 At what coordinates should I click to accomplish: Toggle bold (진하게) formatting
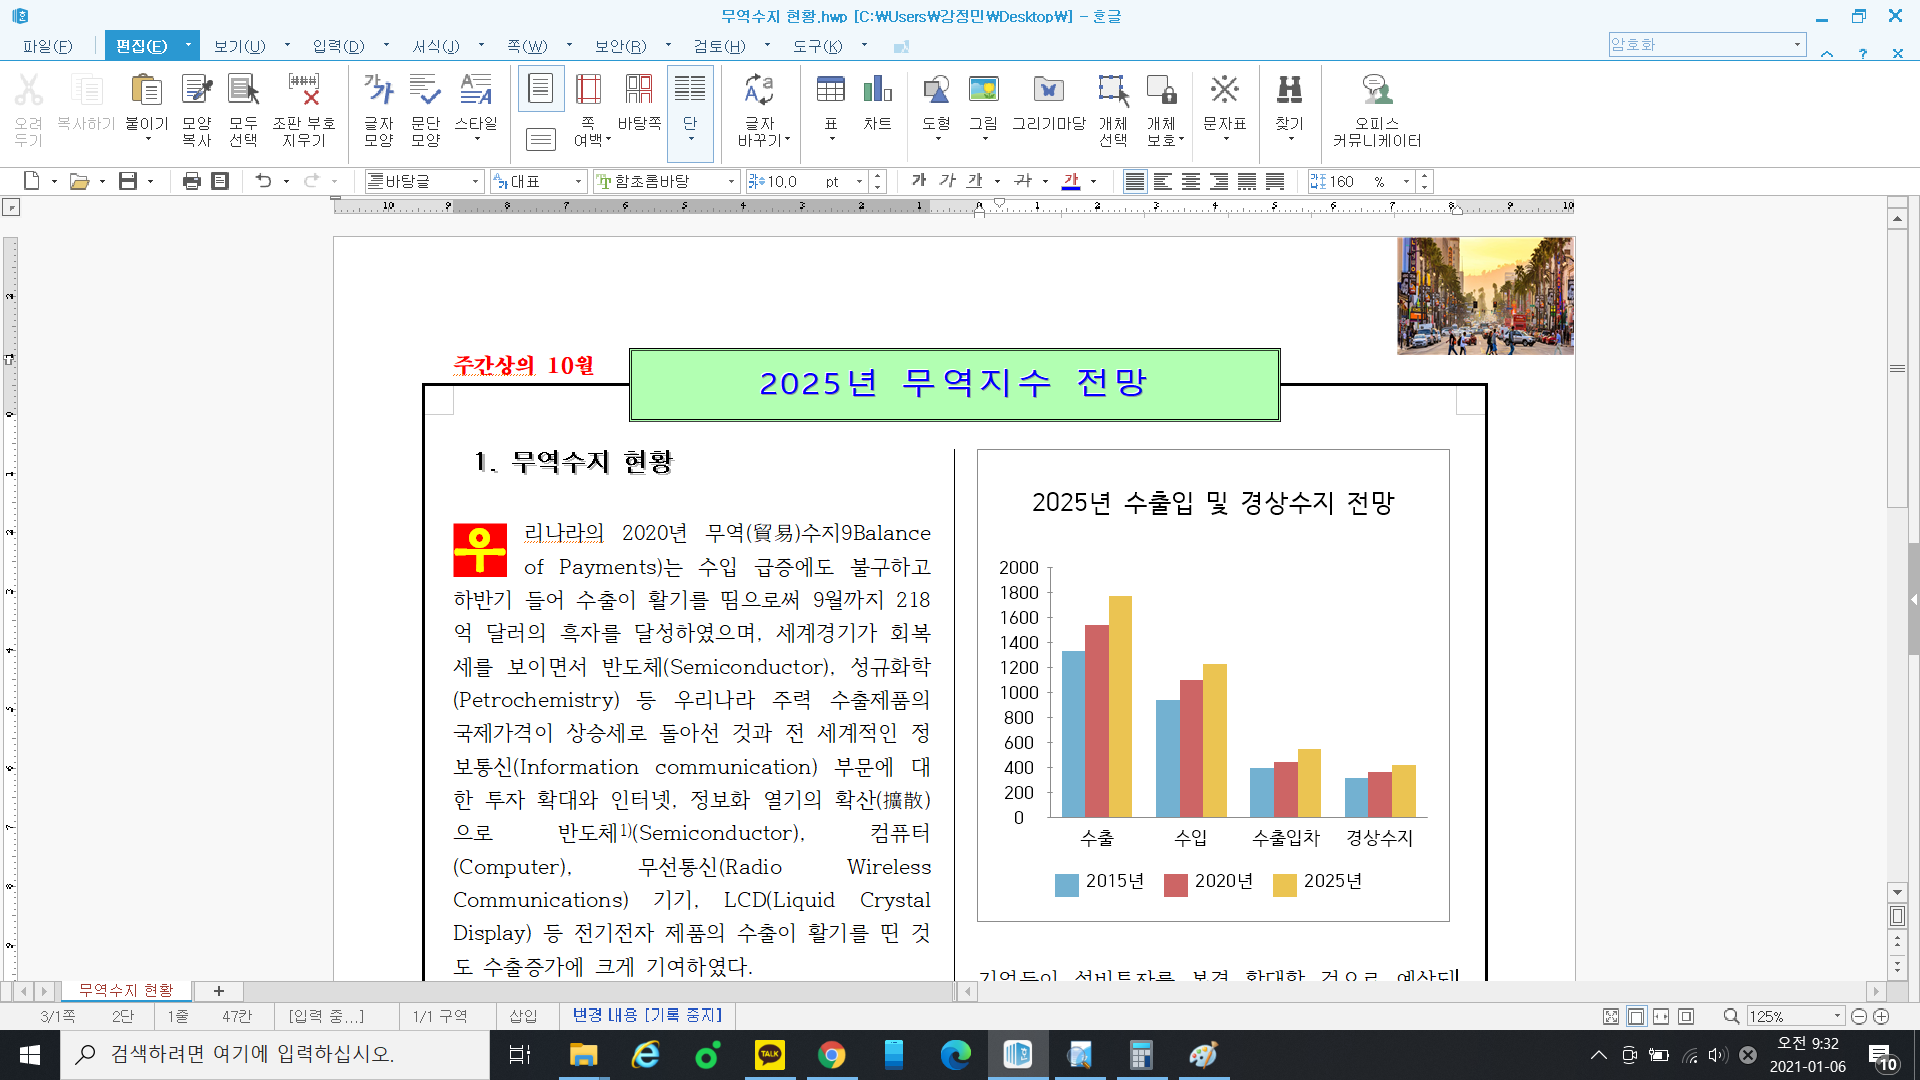pyautogui.click(x=919, y=181)
